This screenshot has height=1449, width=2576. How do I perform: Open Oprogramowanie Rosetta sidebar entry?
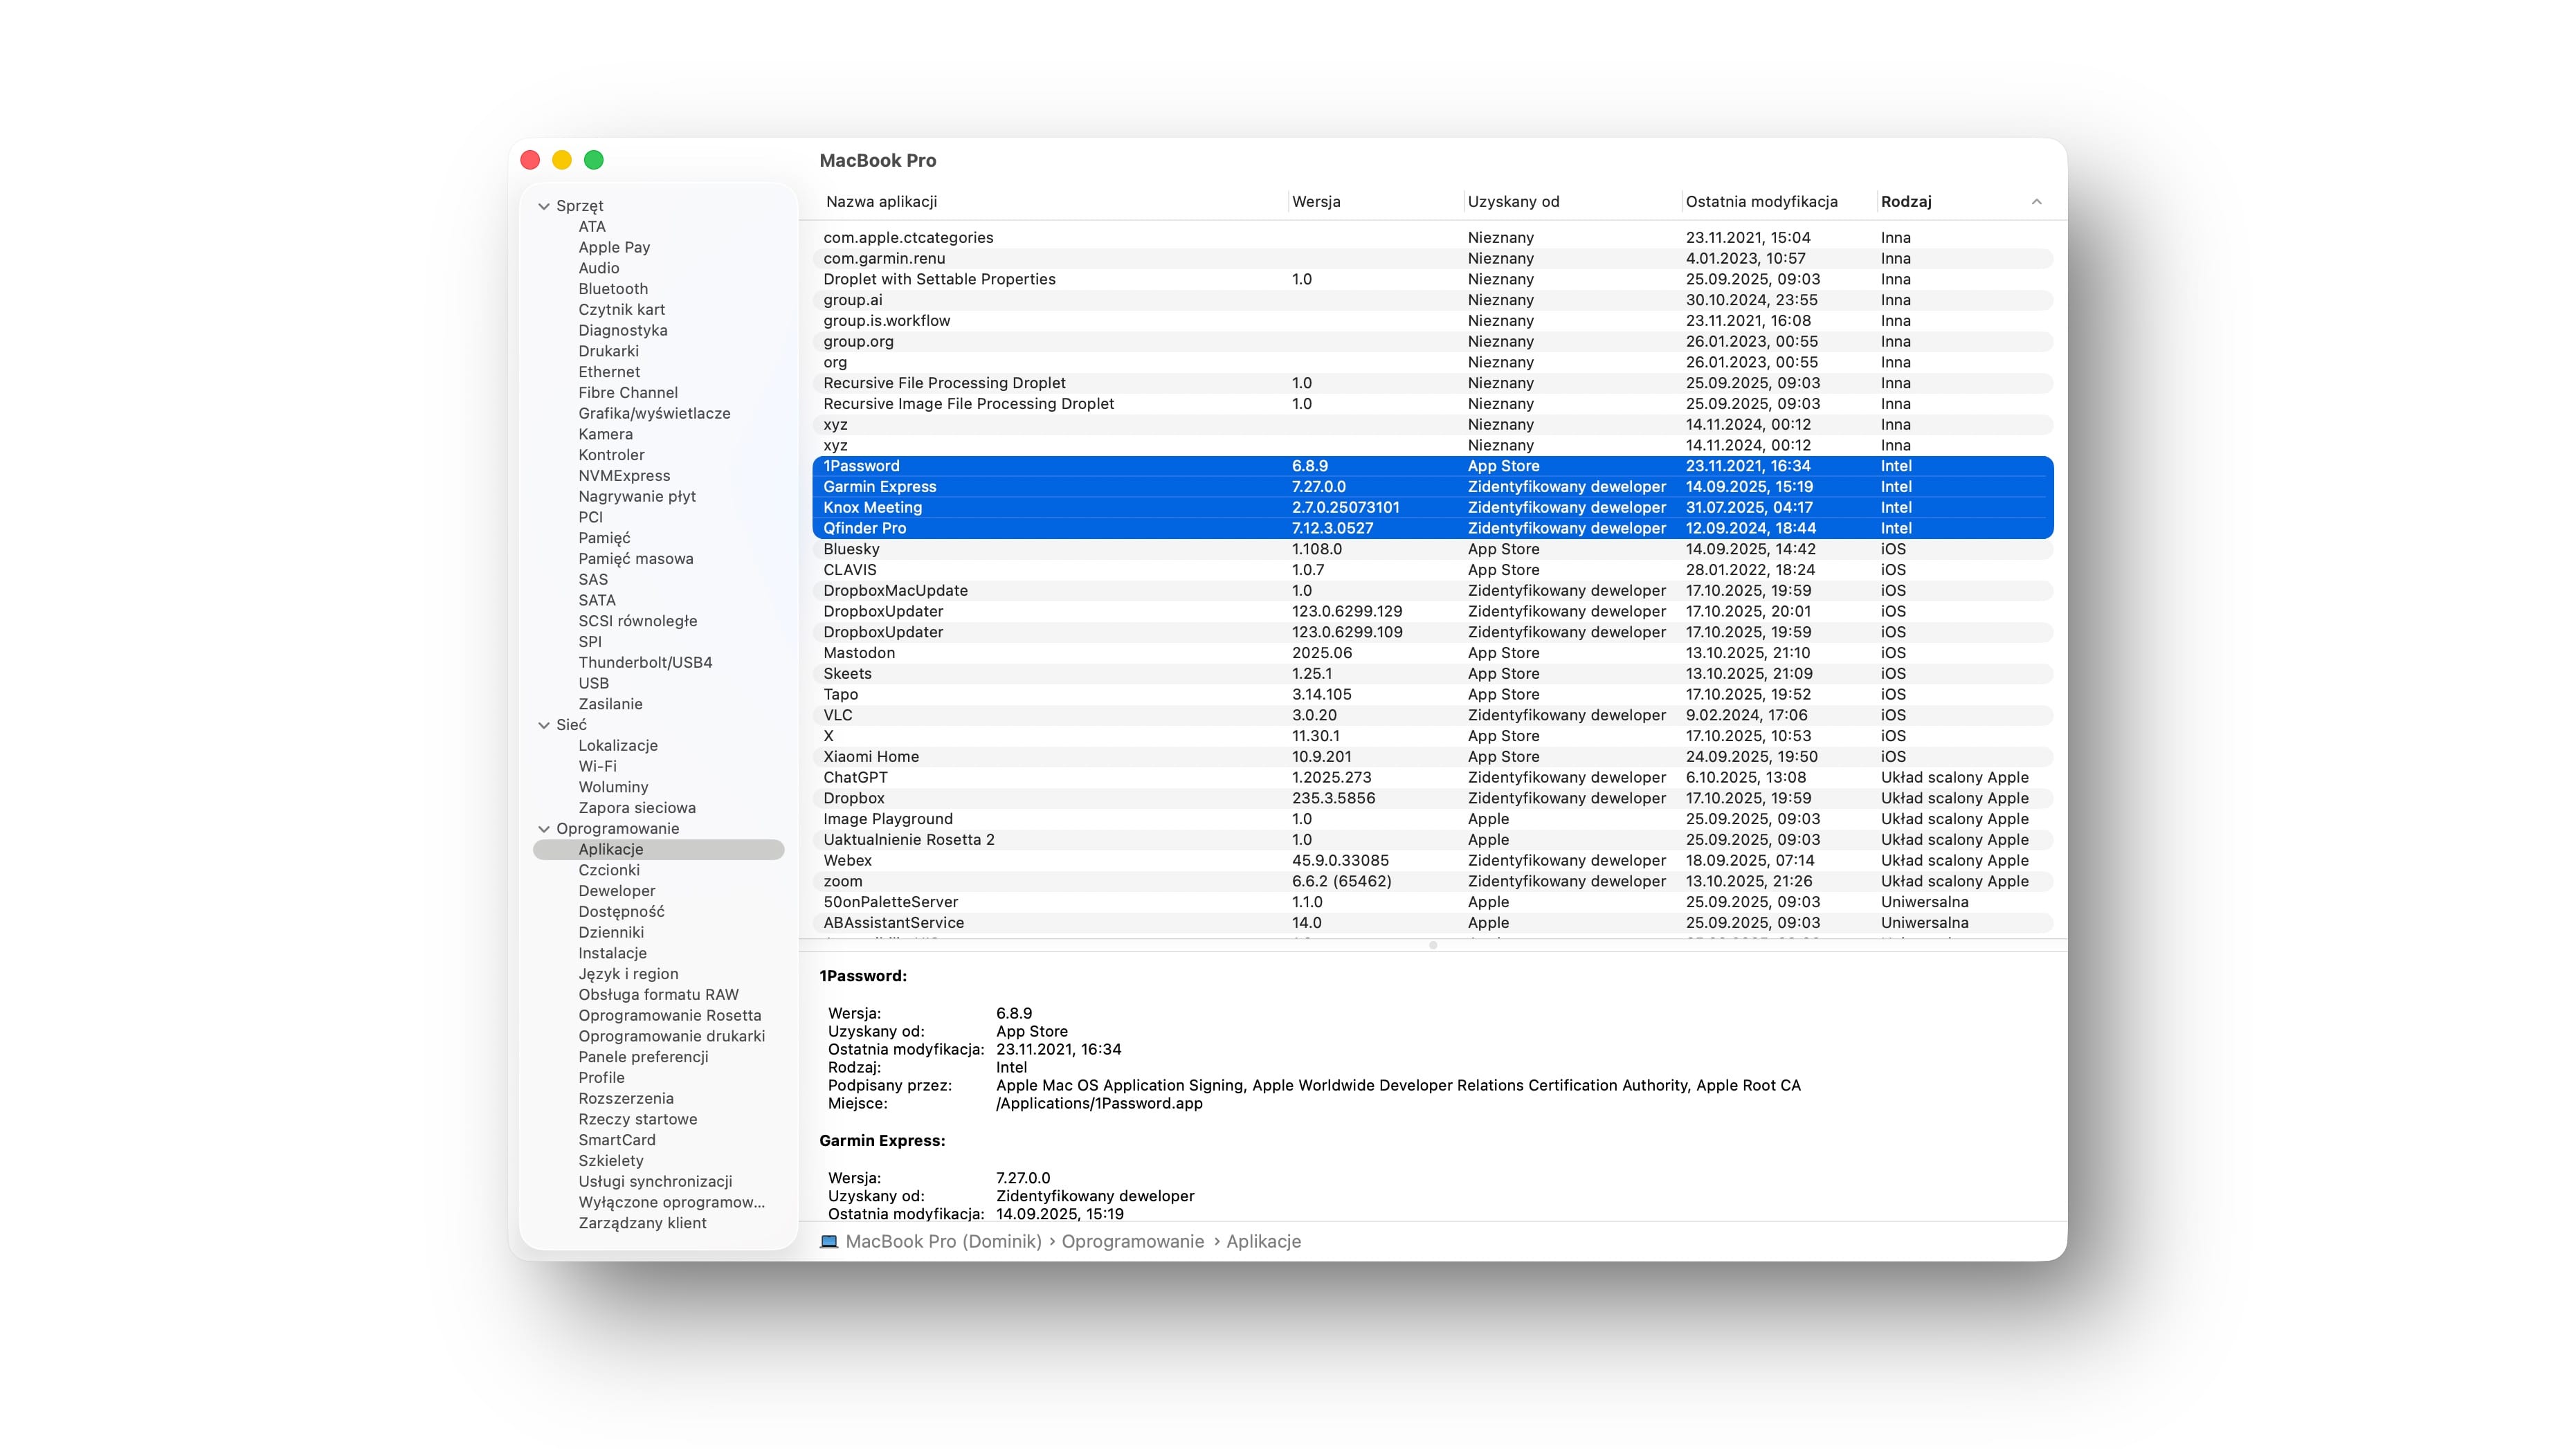pyautogui.click(x=669, y=1015)
